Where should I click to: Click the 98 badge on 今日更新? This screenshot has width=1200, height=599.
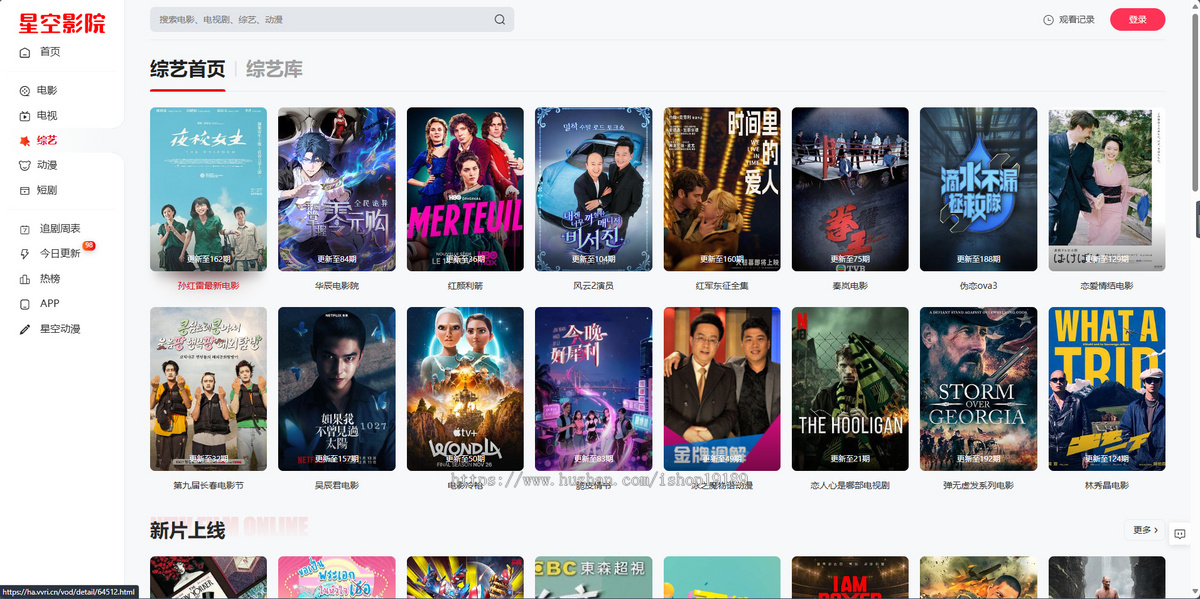coord(89,245)
